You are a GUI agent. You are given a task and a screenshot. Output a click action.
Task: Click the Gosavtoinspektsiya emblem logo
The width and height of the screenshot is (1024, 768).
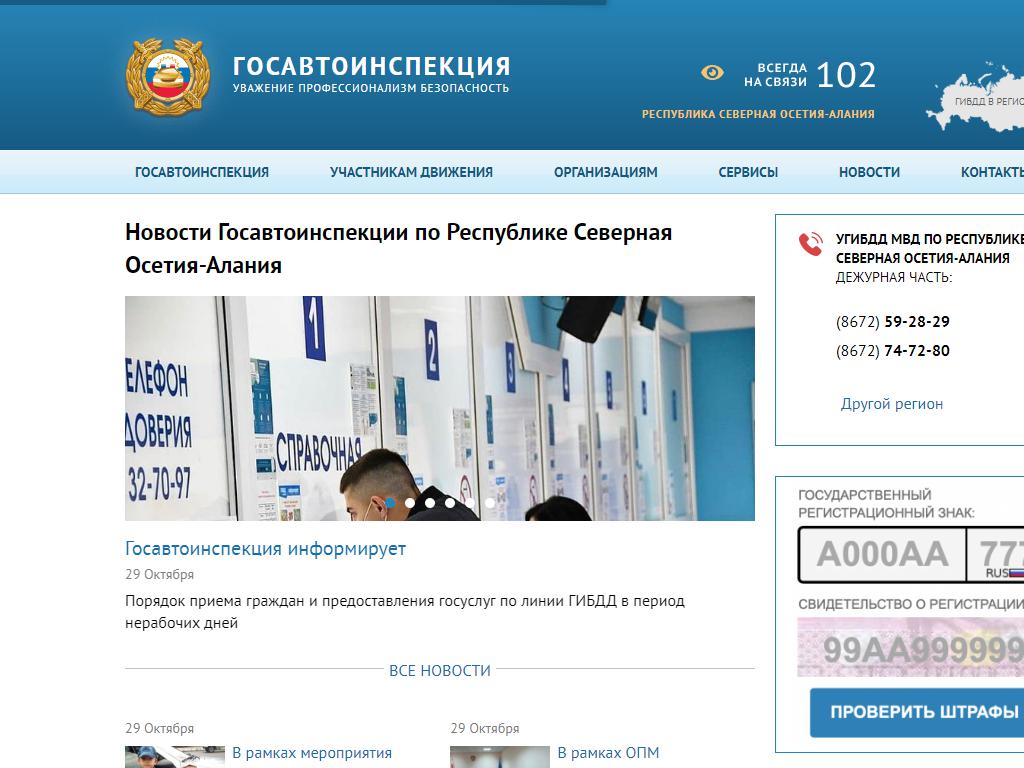(166, 75)
